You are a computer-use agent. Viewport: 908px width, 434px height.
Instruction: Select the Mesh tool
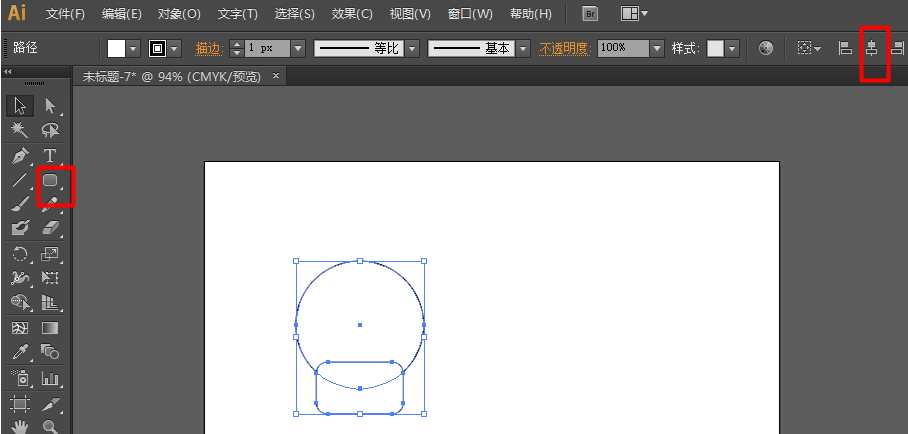point(20,329)
